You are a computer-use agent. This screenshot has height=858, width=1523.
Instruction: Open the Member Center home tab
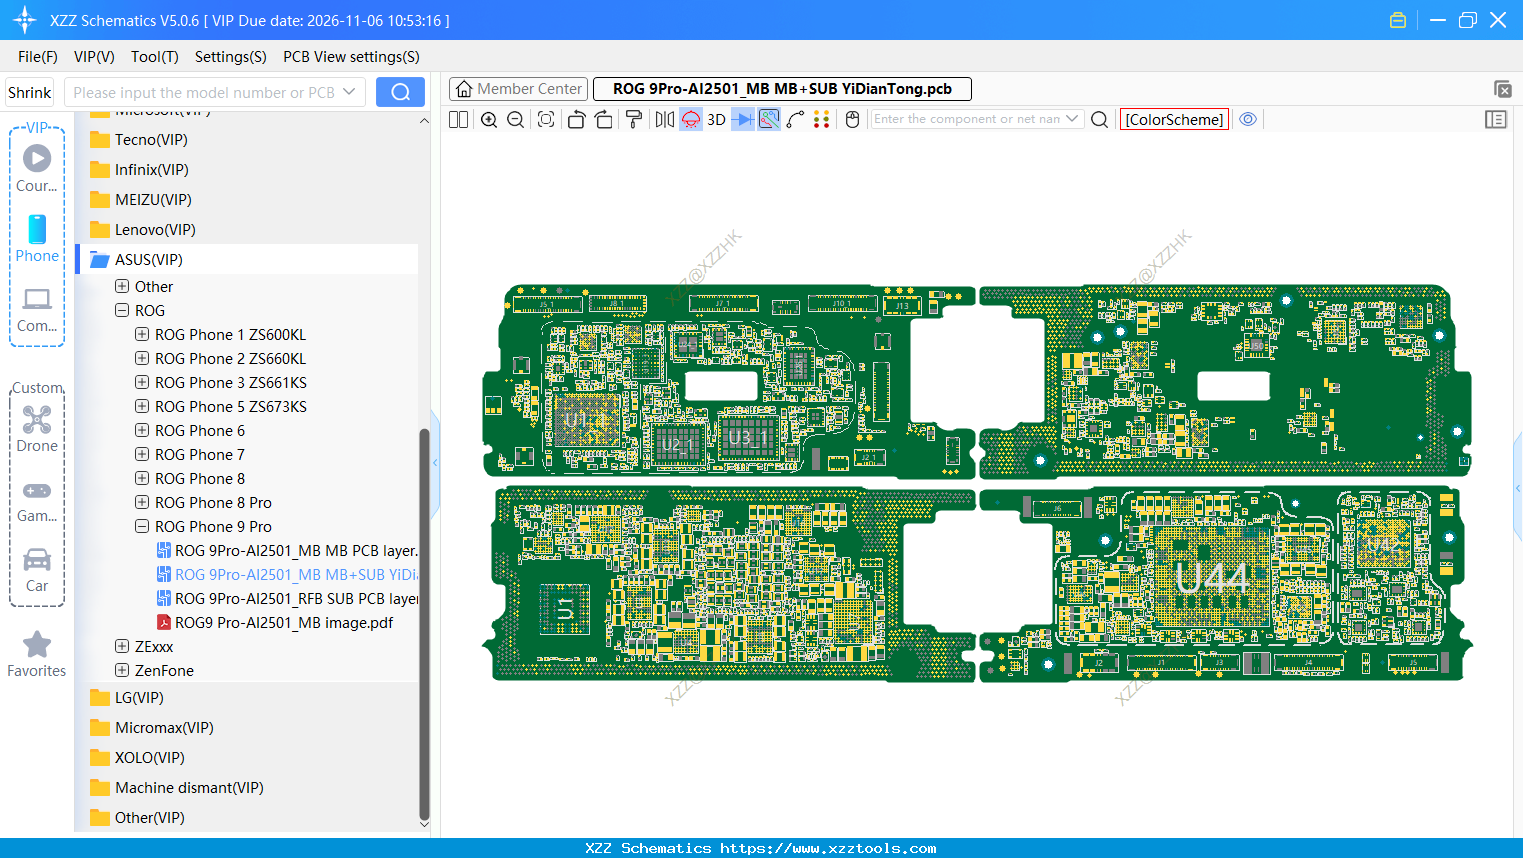pos(518,89)
